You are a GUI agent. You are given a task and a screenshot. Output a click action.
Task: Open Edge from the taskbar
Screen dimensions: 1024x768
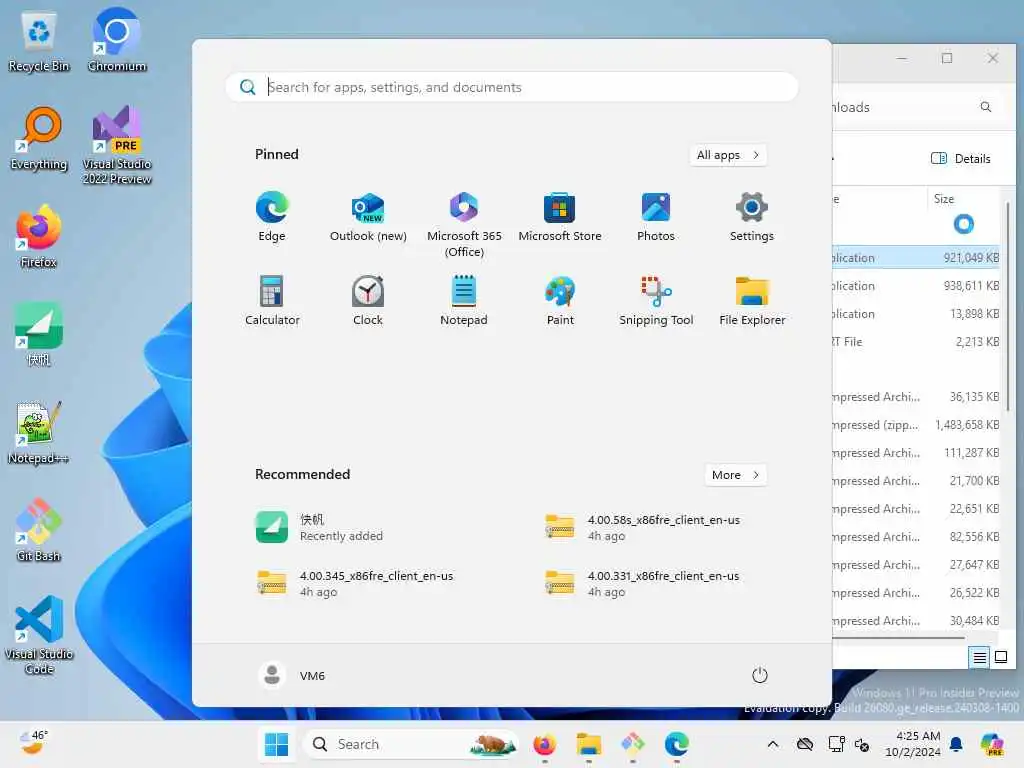[677, 744]
